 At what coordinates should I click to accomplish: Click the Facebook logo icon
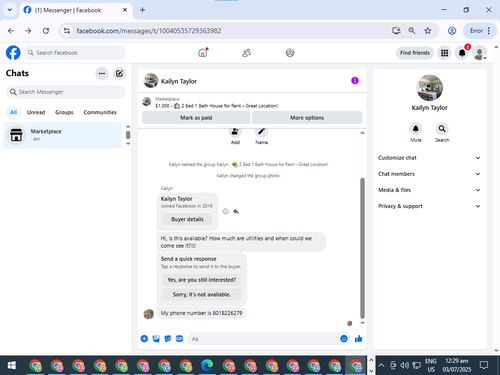(13, 53)
